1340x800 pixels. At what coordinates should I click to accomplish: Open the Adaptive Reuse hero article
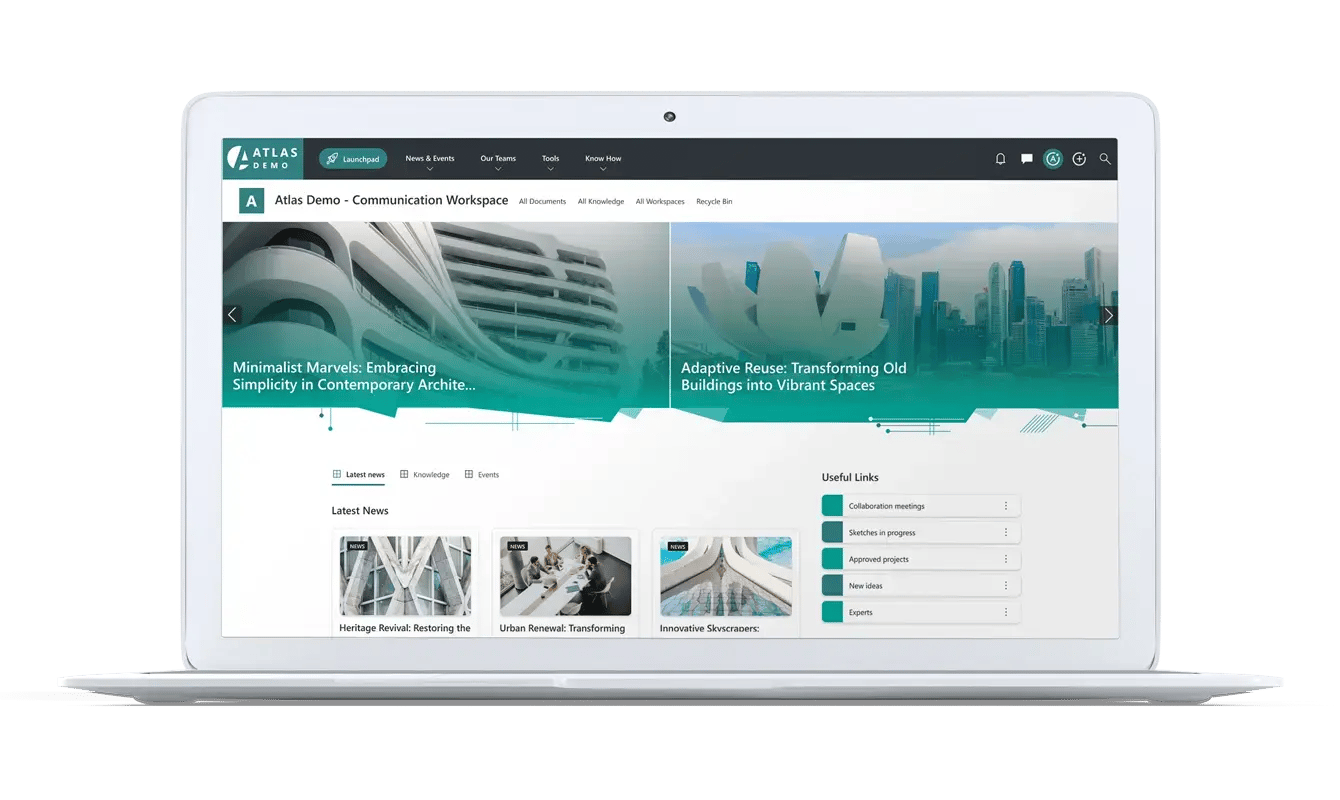pyautogui.click(x=894, y=315)
